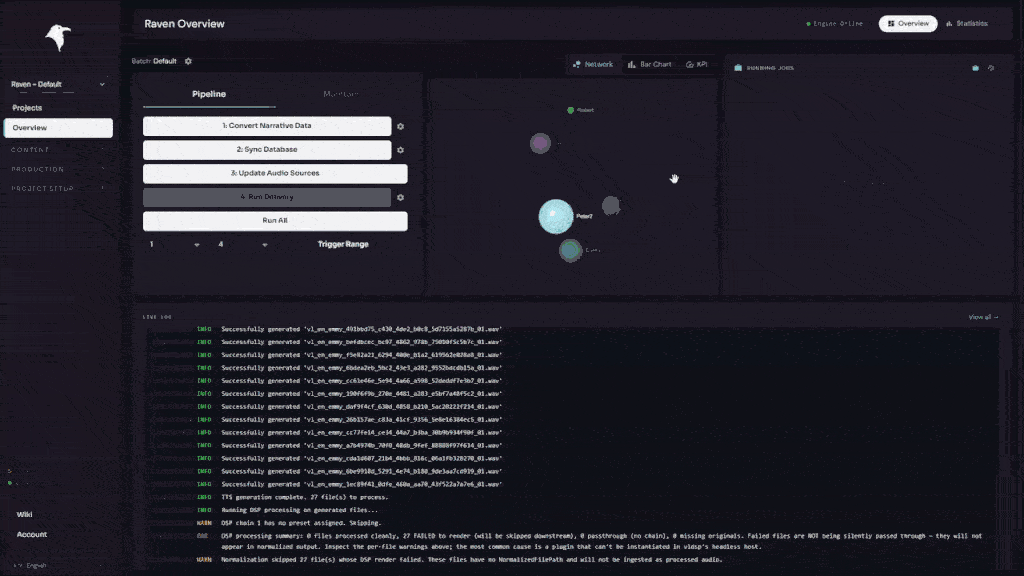1024x576 pixels.
Task: Click the teal jobs icon in Running Jobs header
Action: tap(976, 68)
